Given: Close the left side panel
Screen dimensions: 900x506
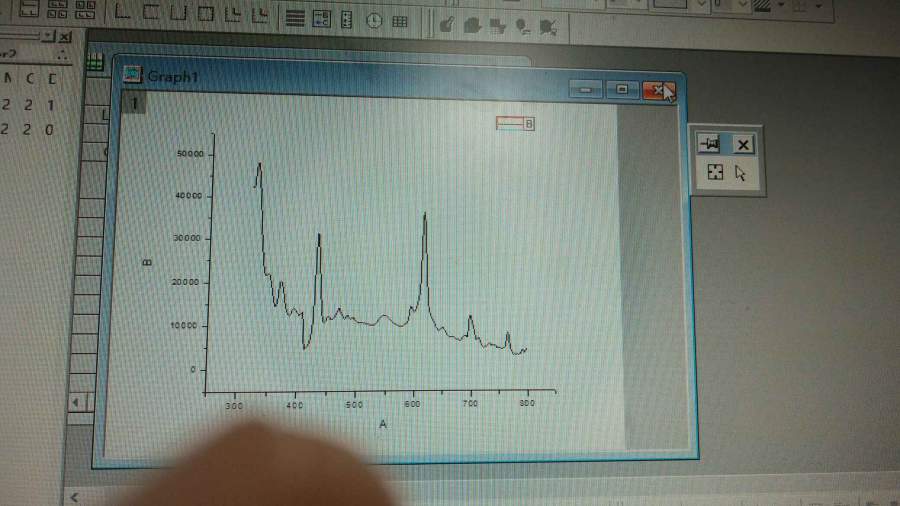Looking at the screenshot, I should tap(65, 37).
